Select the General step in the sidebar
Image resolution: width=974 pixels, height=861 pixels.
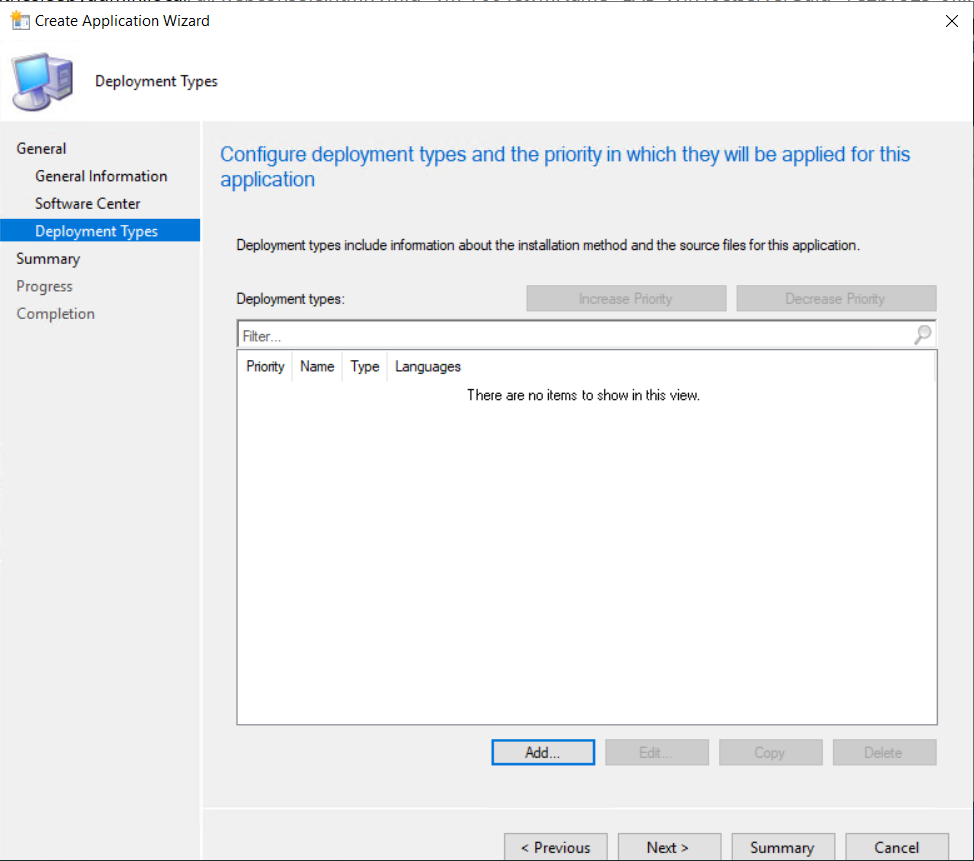click(41, 148)
